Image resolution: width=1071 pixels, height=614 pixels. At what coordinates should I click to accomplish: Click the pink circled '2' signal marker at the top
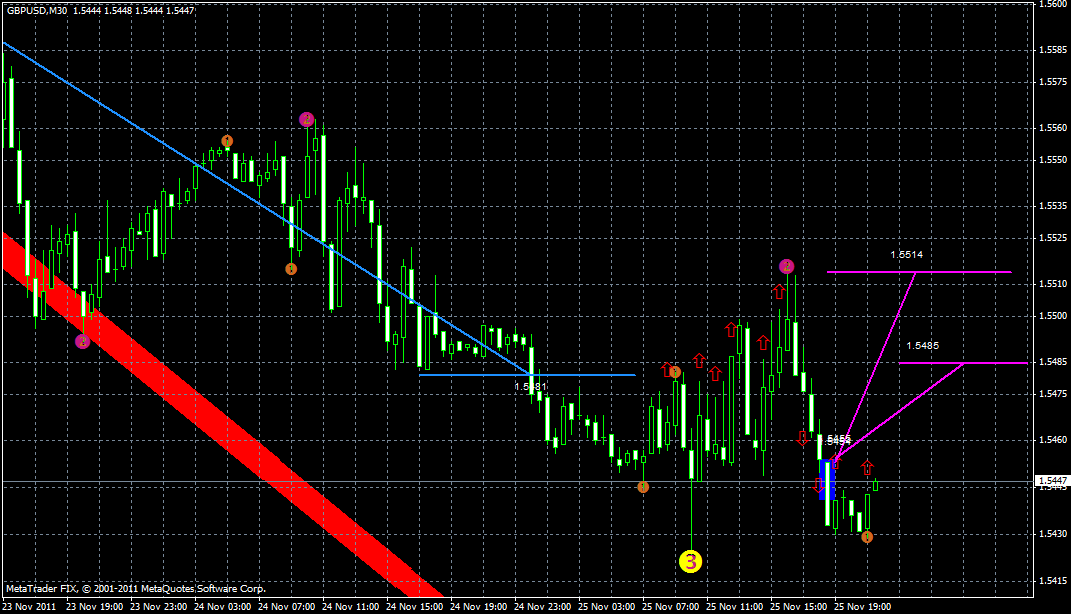[306, 118]
